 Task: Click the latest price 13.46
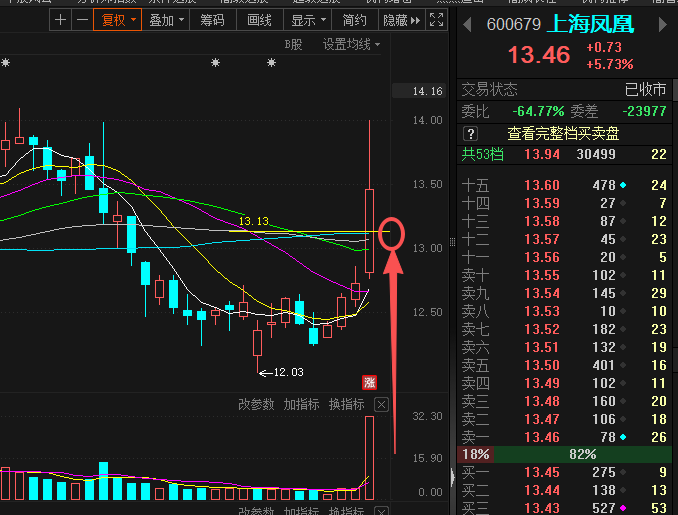coord(539,55)
